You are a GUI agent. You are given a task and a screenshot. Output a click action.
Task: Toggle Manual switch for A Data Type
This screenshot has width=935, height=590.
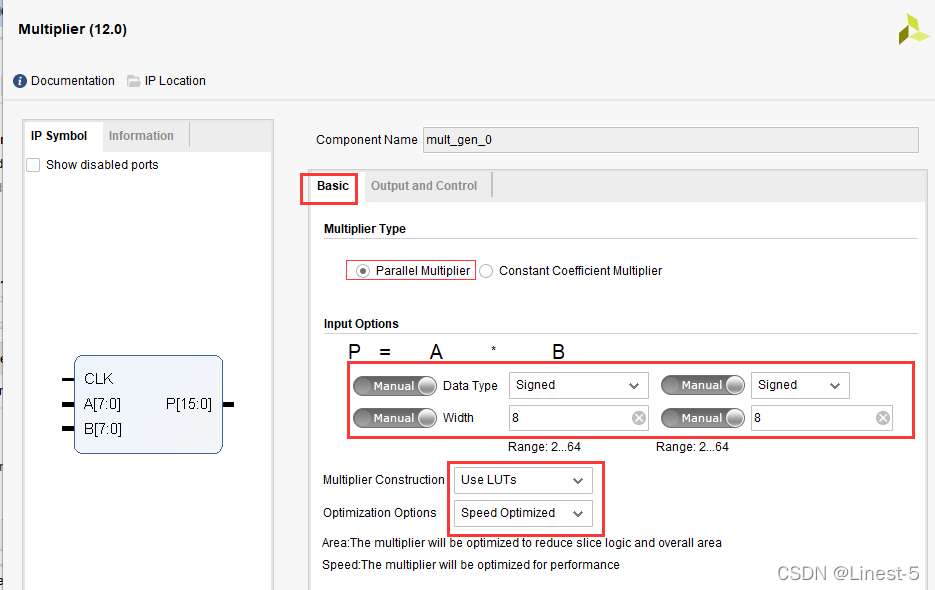pyautogui.click(x=395, y=386)
